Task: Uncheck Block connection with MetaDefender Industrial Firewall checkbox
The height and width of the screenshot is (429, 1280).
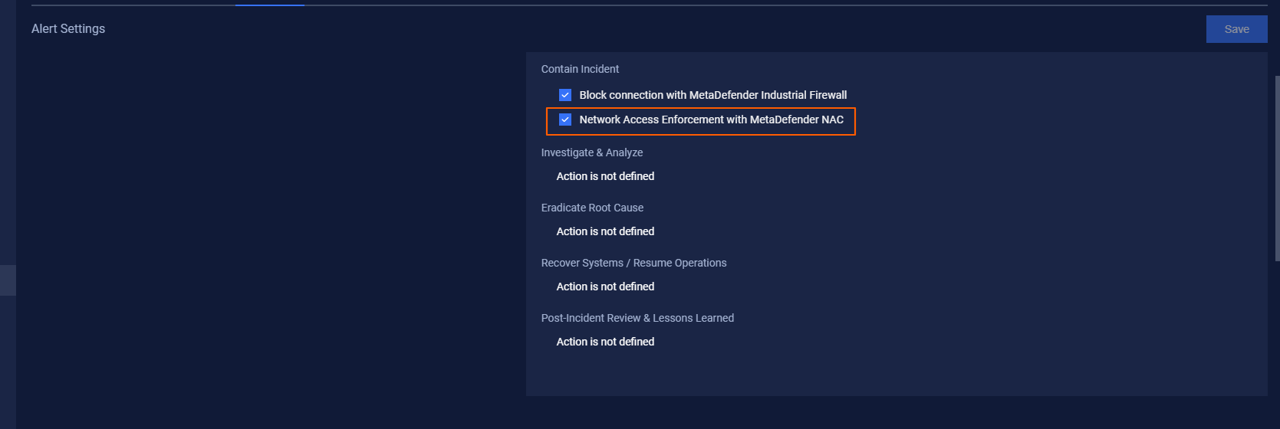Action: (565, 95)
